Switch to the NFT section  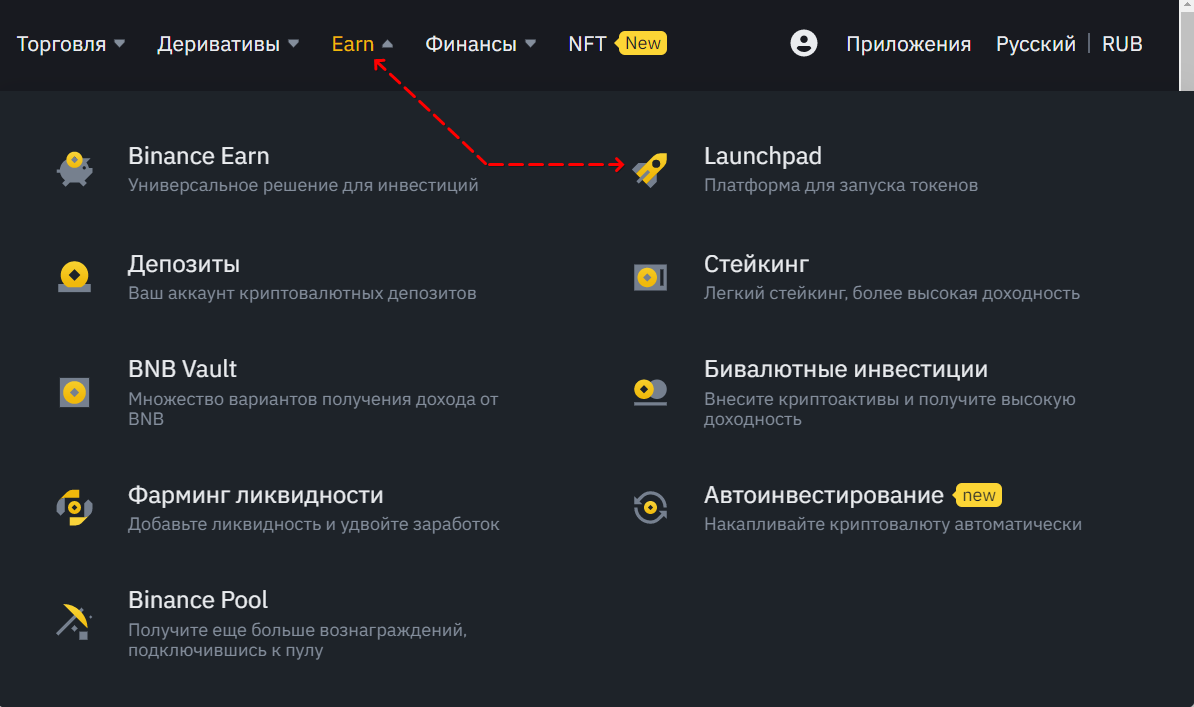[x=588, y=43]
